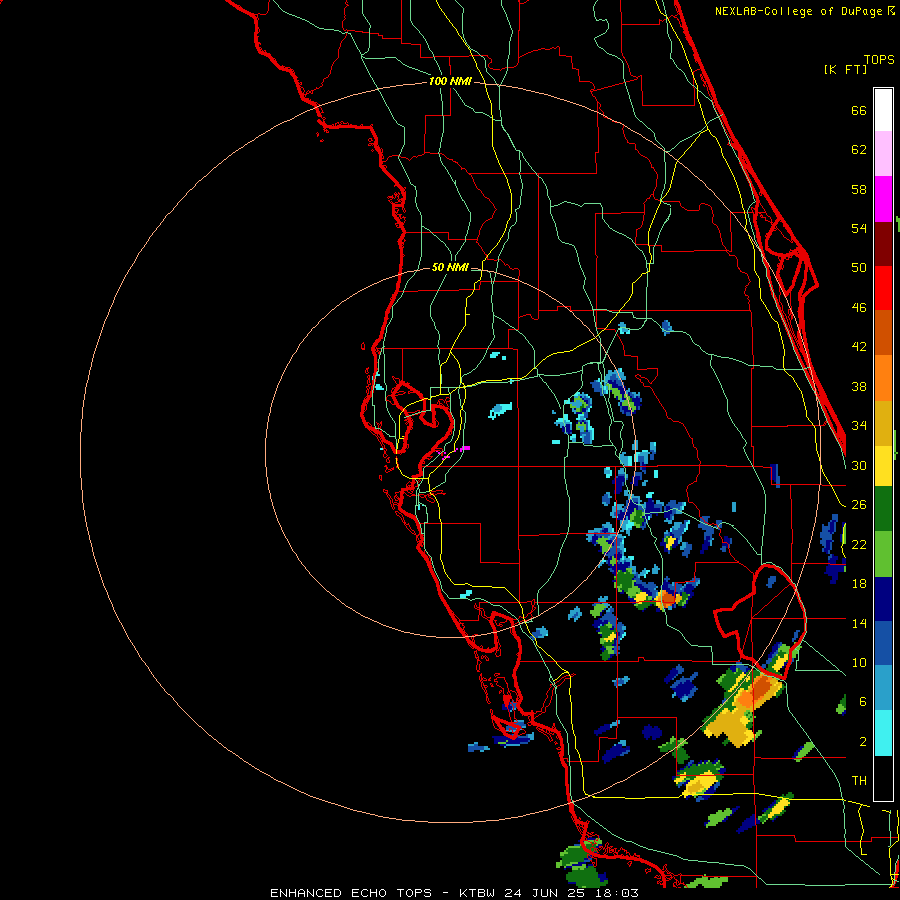Click the medium blue 14 kft swatch
Image resolution: width=900 pixels, height=900 pixels.
pos(883,645)
